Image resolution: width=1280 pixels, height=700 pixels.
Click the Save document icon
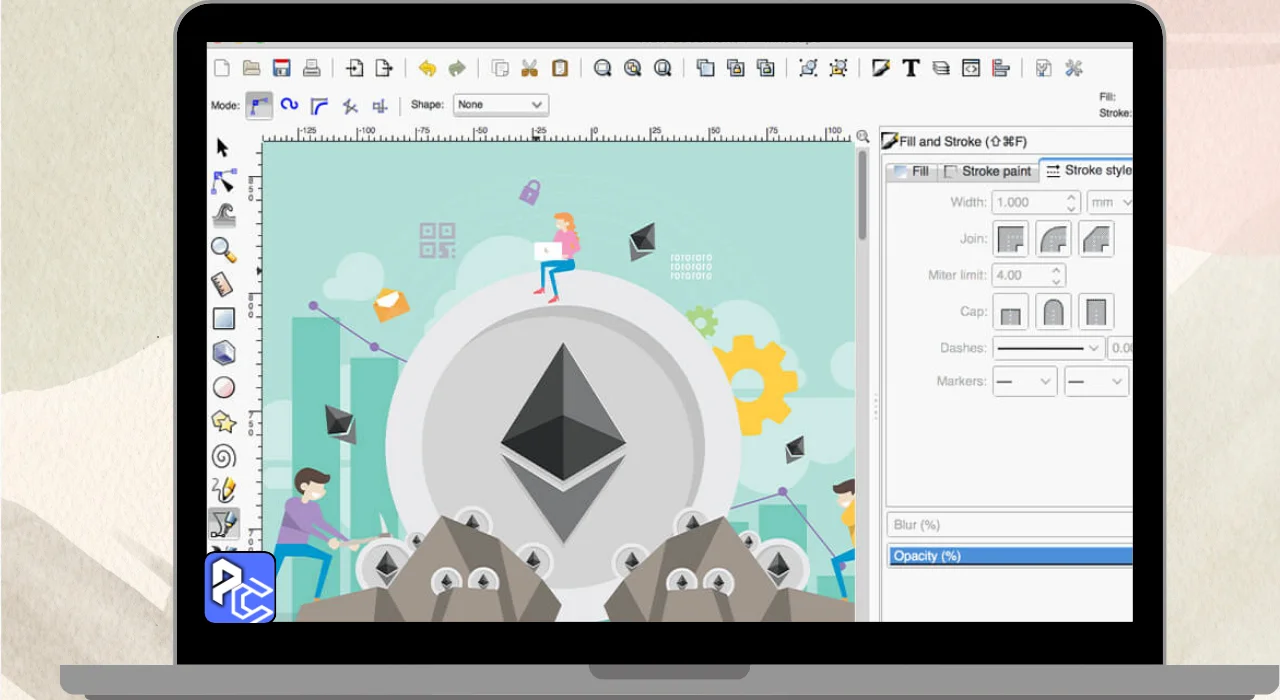[x=282, y=68]
